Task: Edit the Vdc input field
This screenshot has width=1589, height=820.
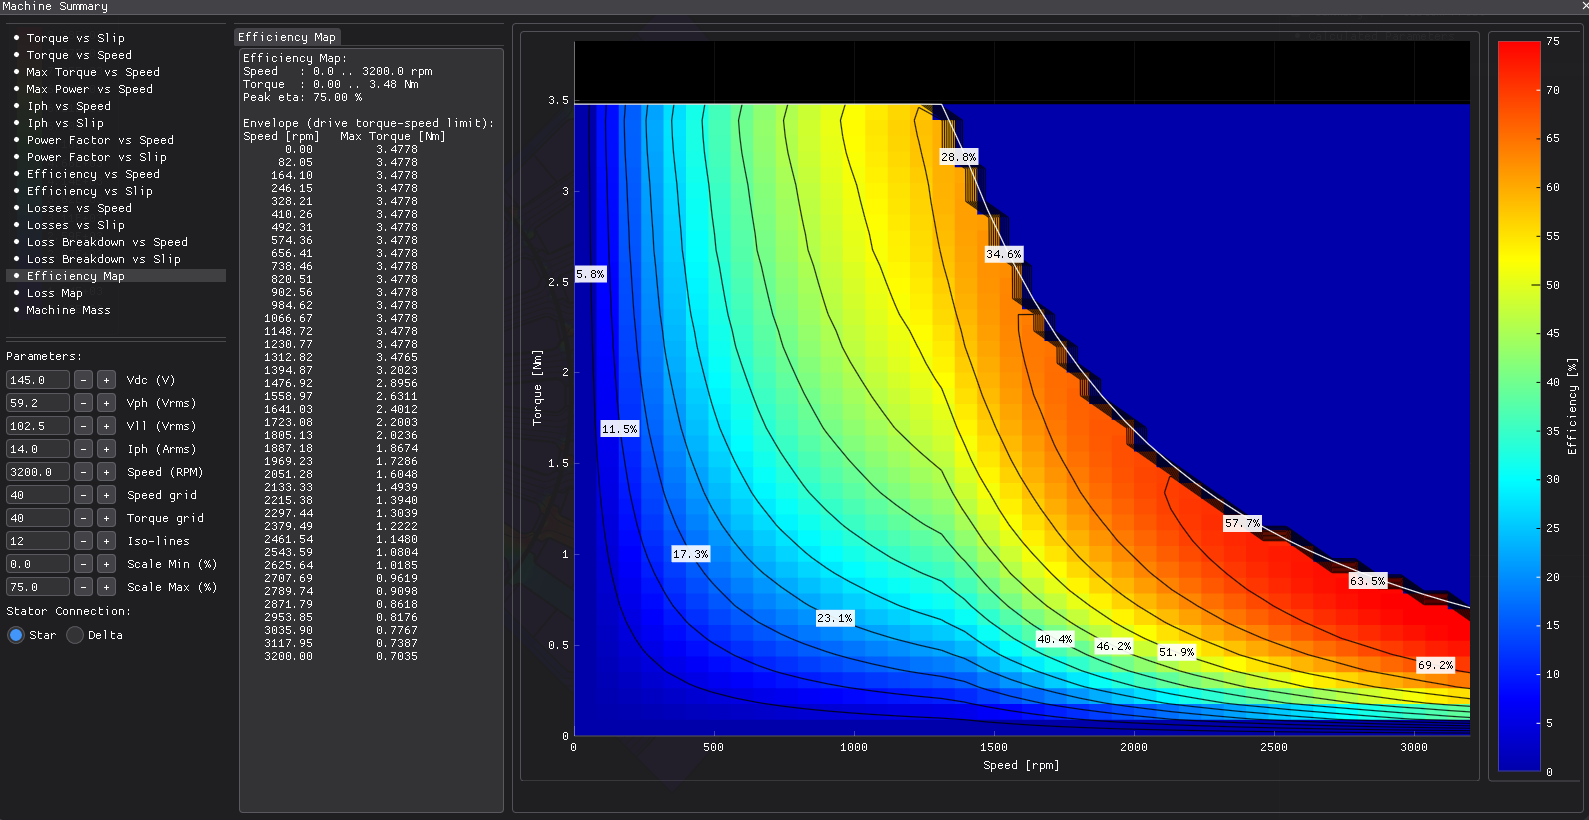Action: coord(38,380)
